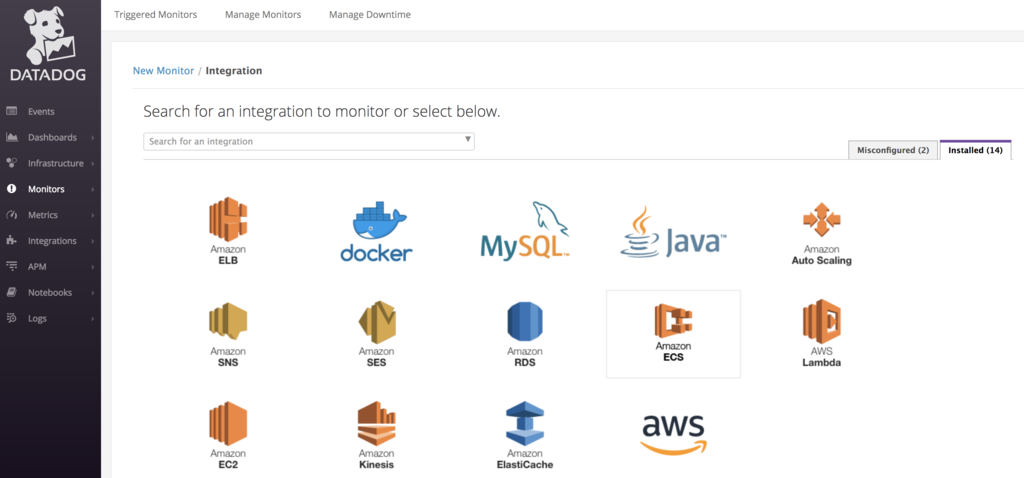Choose the AWS Lambda integration
This screenshot has width=1024, height=478.
coord(822,334)
